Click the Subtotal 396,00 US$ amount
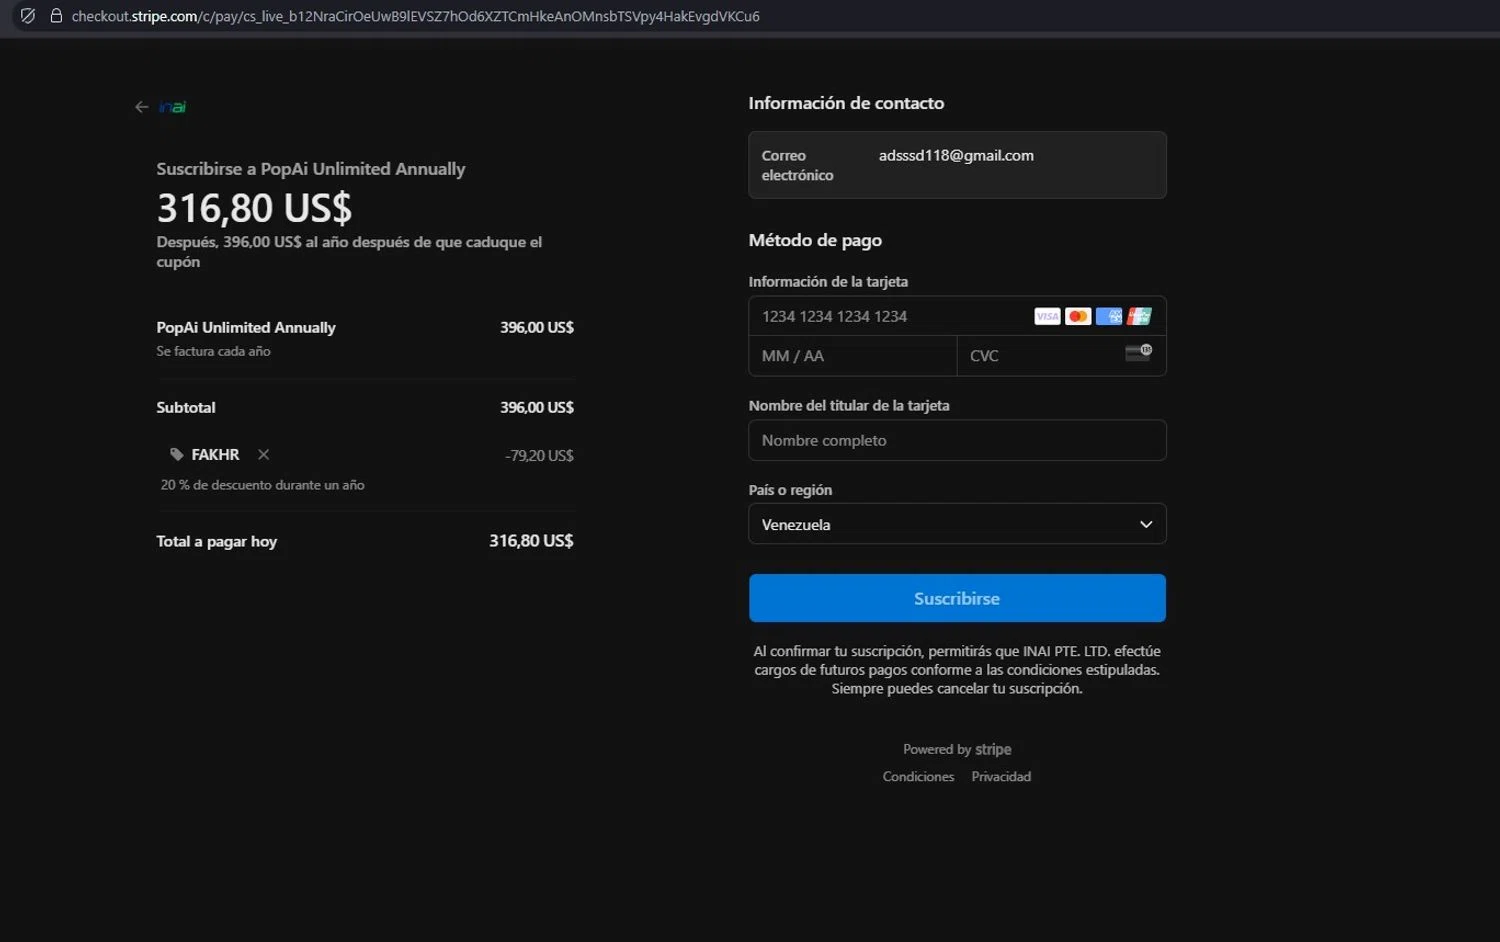Screen dimensions: 1500x942 click(x=537, y=407)
